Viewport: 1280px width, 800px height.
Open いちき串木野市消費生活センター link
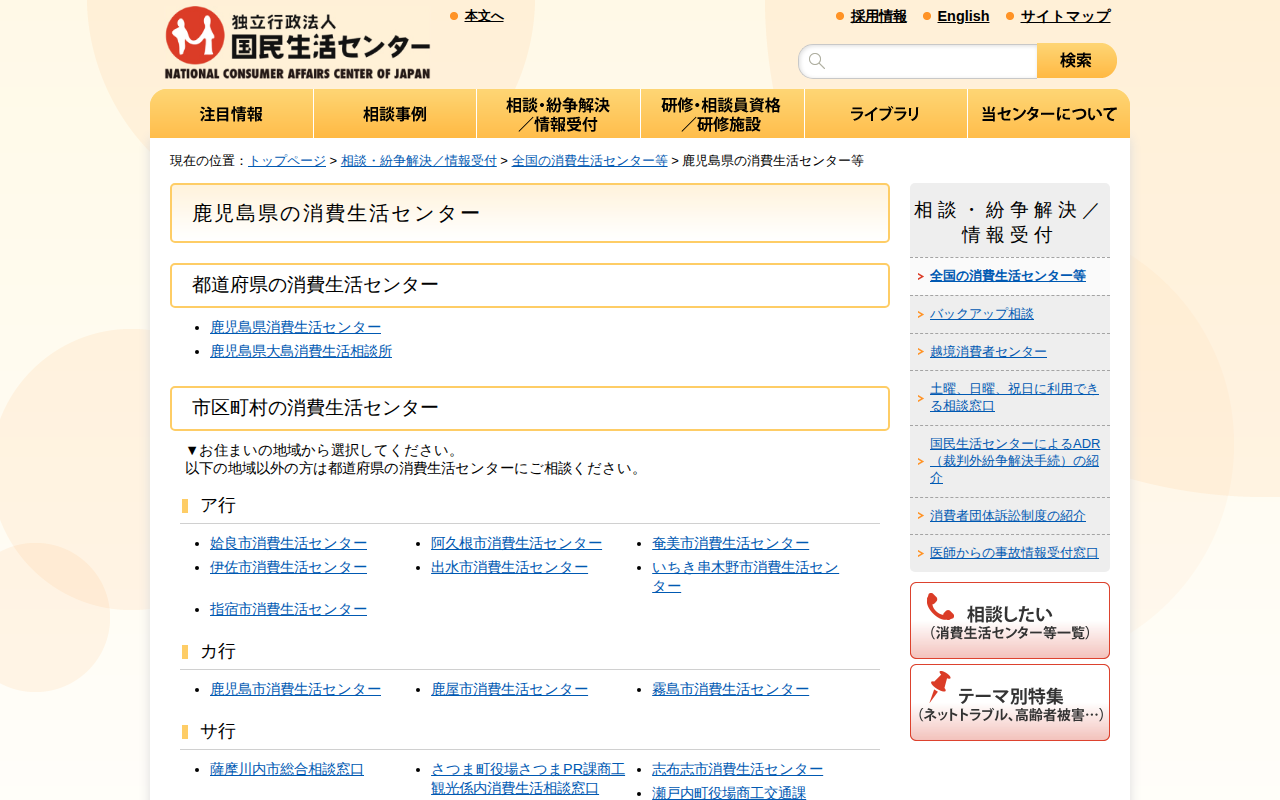pos(746,577)
